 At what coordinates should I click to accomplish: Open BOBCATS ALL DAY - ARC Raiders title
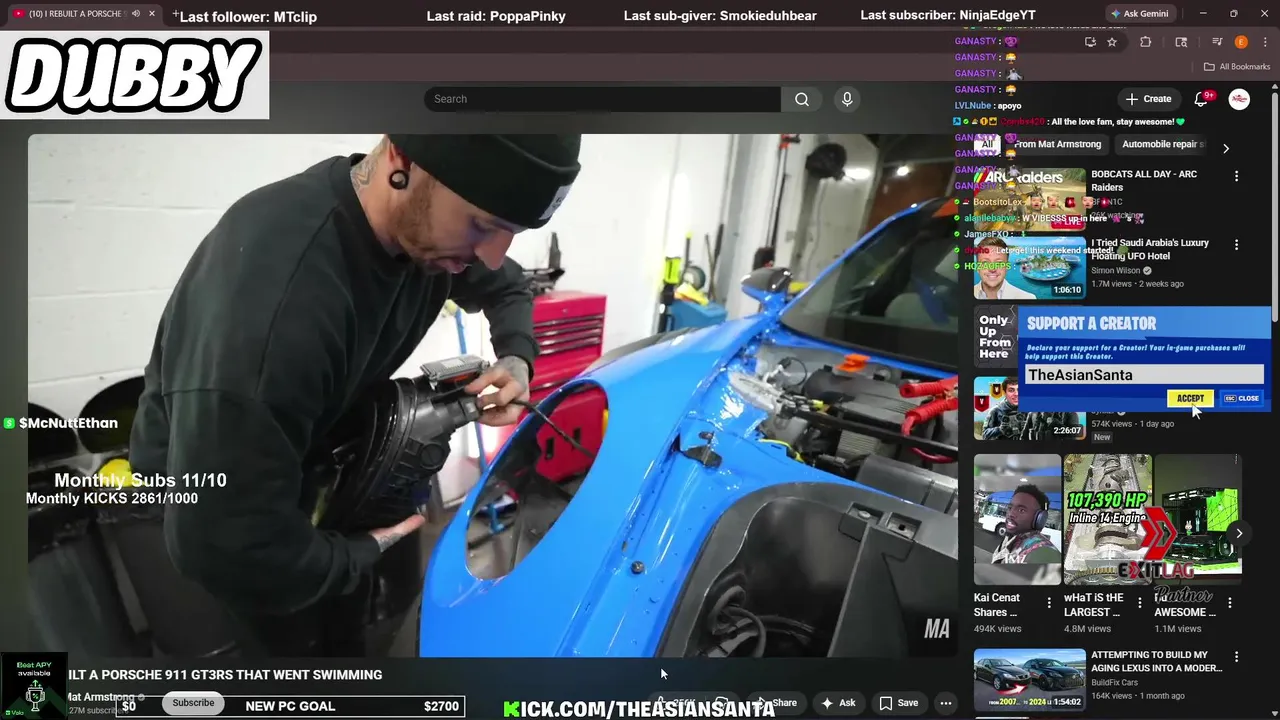click(x=1144, y=180)
